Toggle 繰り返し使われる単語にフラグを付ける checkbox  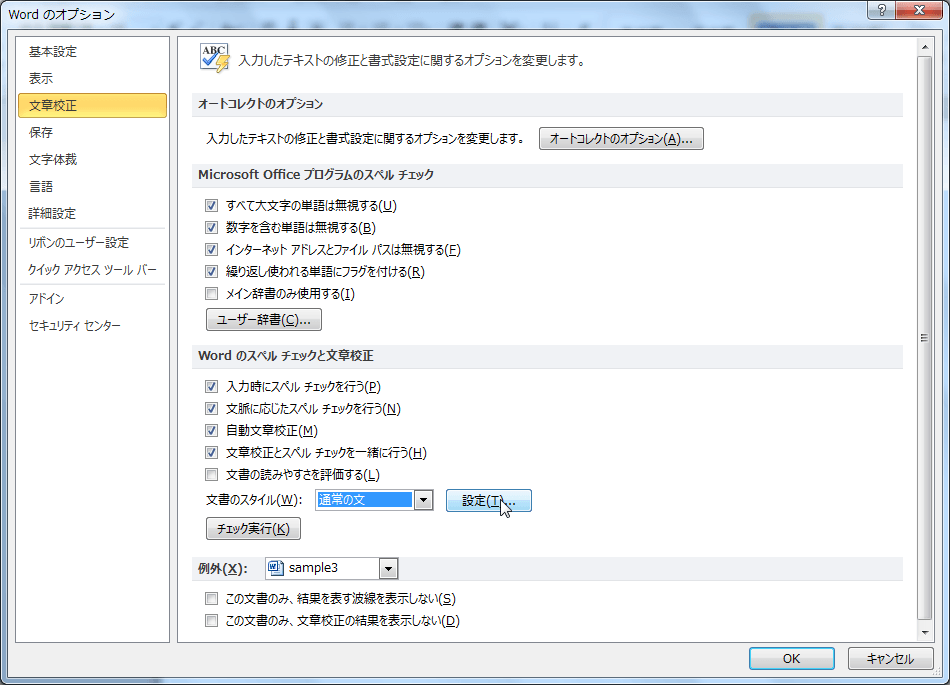[211, 271]
